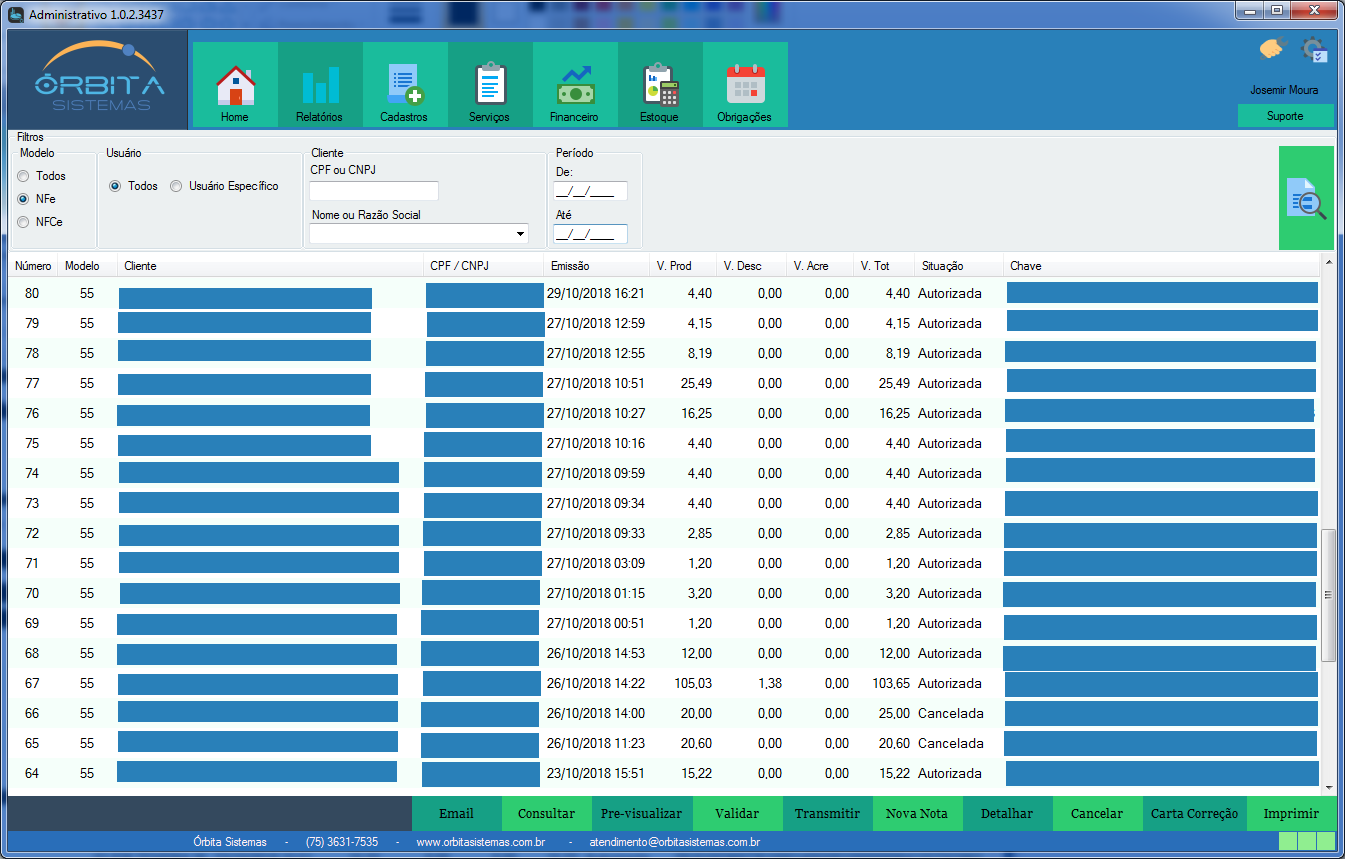Click the vertical scrollbar thumb
Viewport: 1345px width, 859px height.
(x=1328, y=595)
